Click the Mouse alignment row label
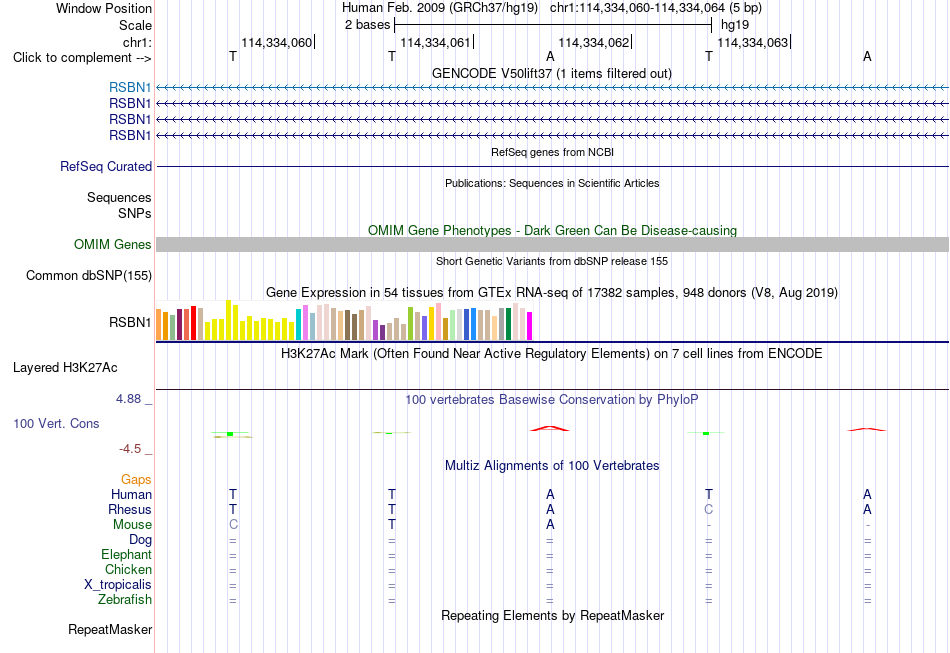 point(132,525)
